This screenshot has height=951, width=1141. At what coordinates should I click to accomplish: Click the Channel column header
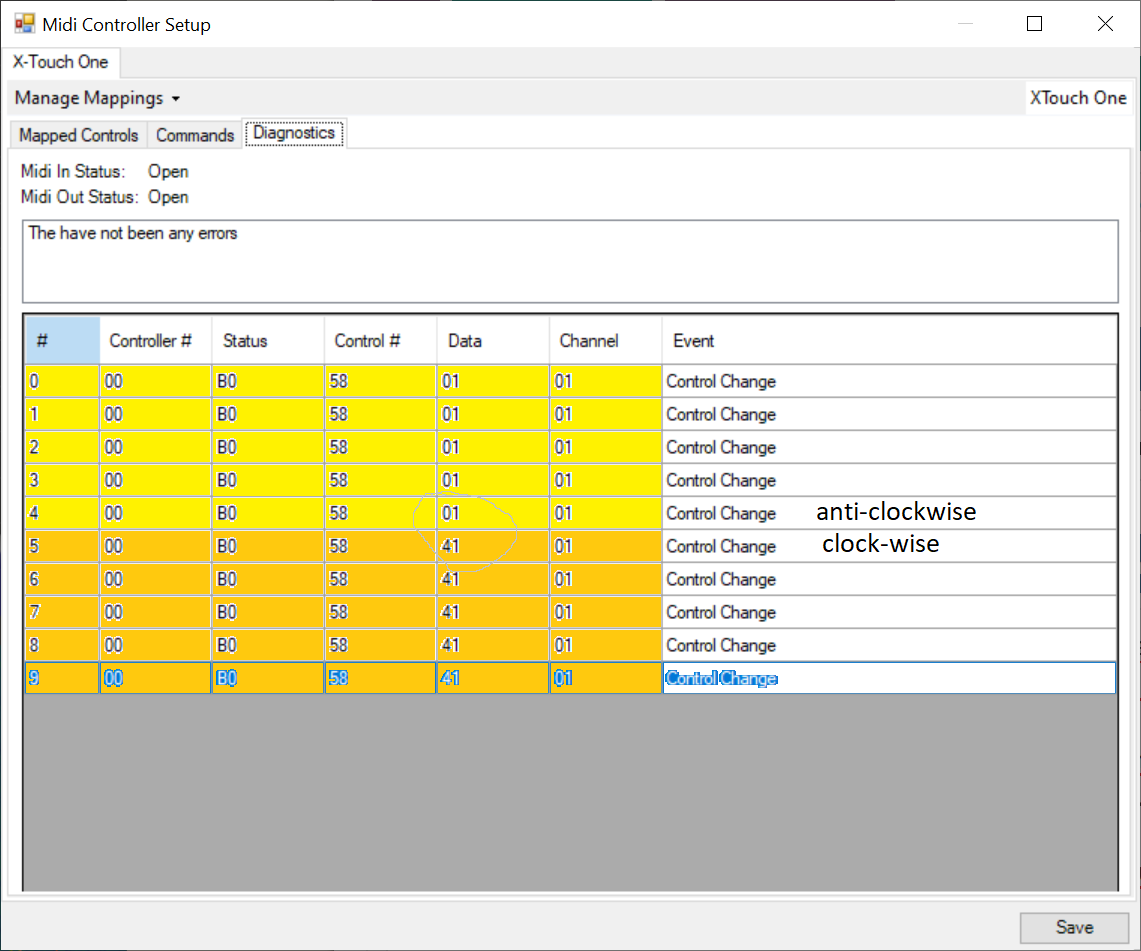point(605,341)
